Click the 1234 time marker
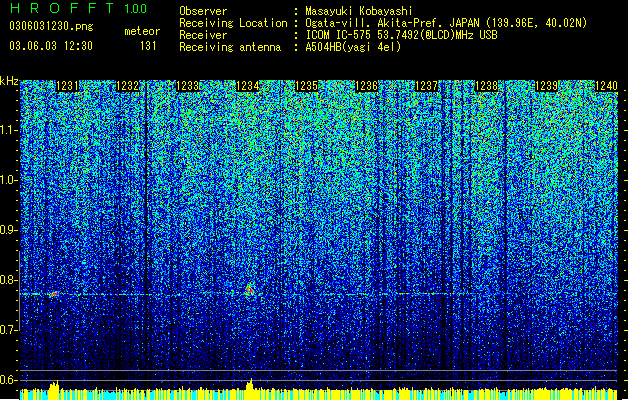 pos(248,86)
